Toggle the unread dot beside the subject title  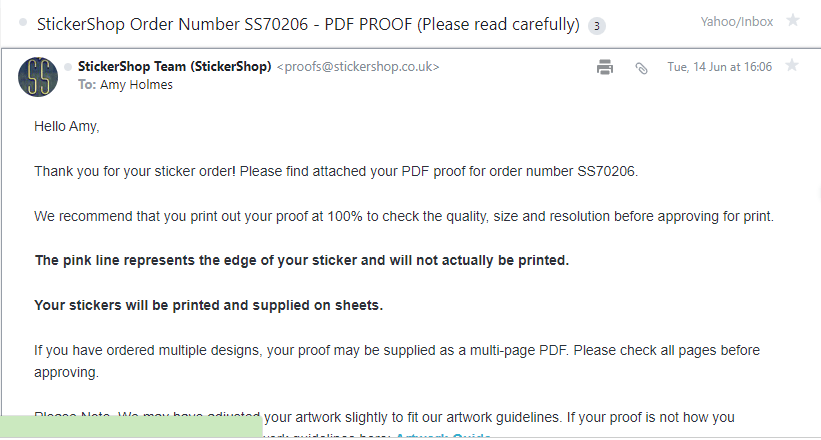(x=21, y=24)
